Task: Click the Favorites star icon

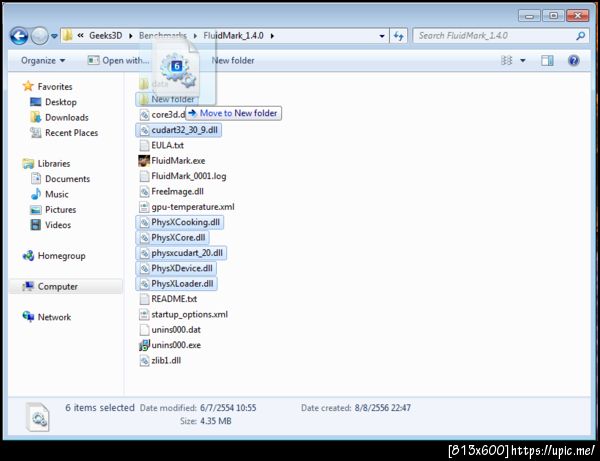Action: [28, 86]
